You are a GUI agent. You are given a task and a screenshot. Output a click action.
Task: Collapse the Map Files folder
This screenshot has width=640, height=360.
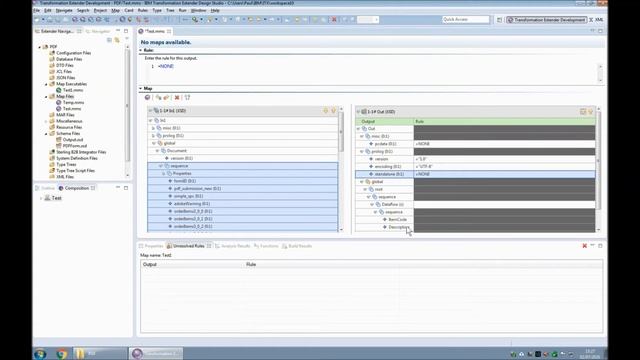coord(46,96)
